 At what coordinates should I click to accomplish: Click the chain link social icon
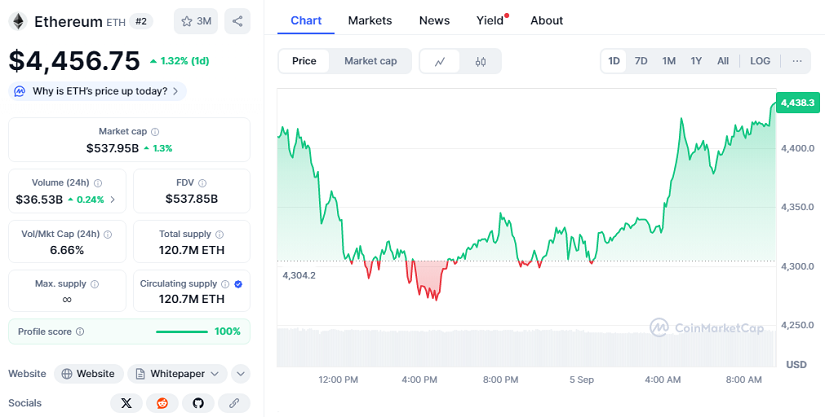tap(234, 403)
